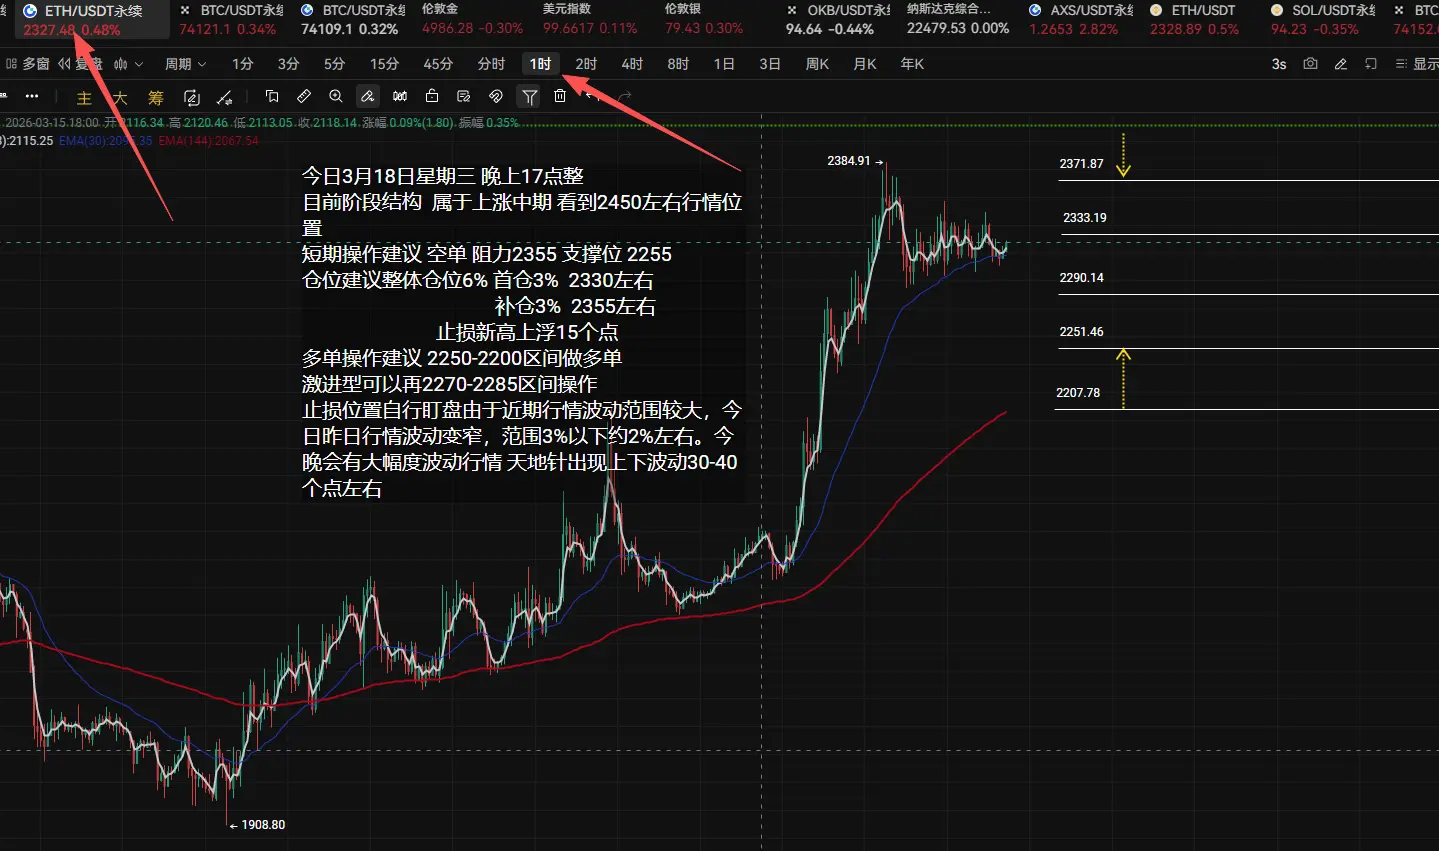
Task: Select the ruler measure tool
Action: click(304, 97)
